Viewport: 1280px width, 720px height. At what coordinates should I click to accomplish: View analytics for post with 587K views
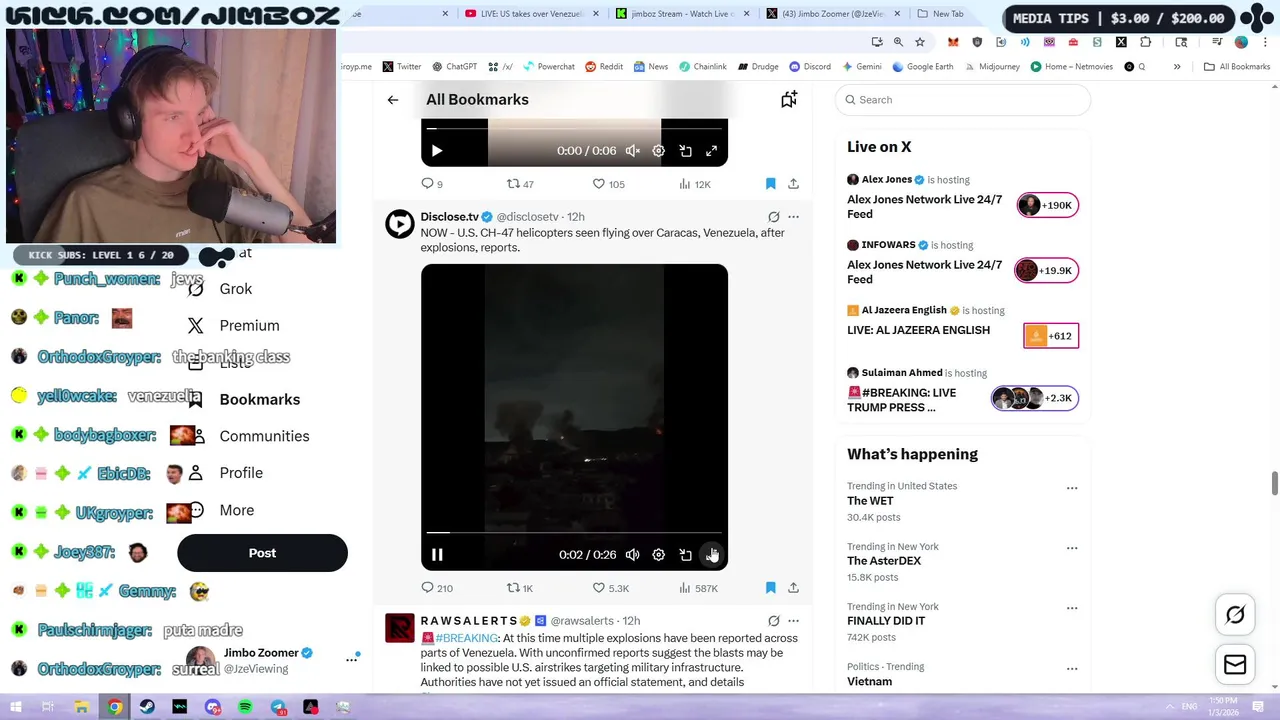point(699,588)
